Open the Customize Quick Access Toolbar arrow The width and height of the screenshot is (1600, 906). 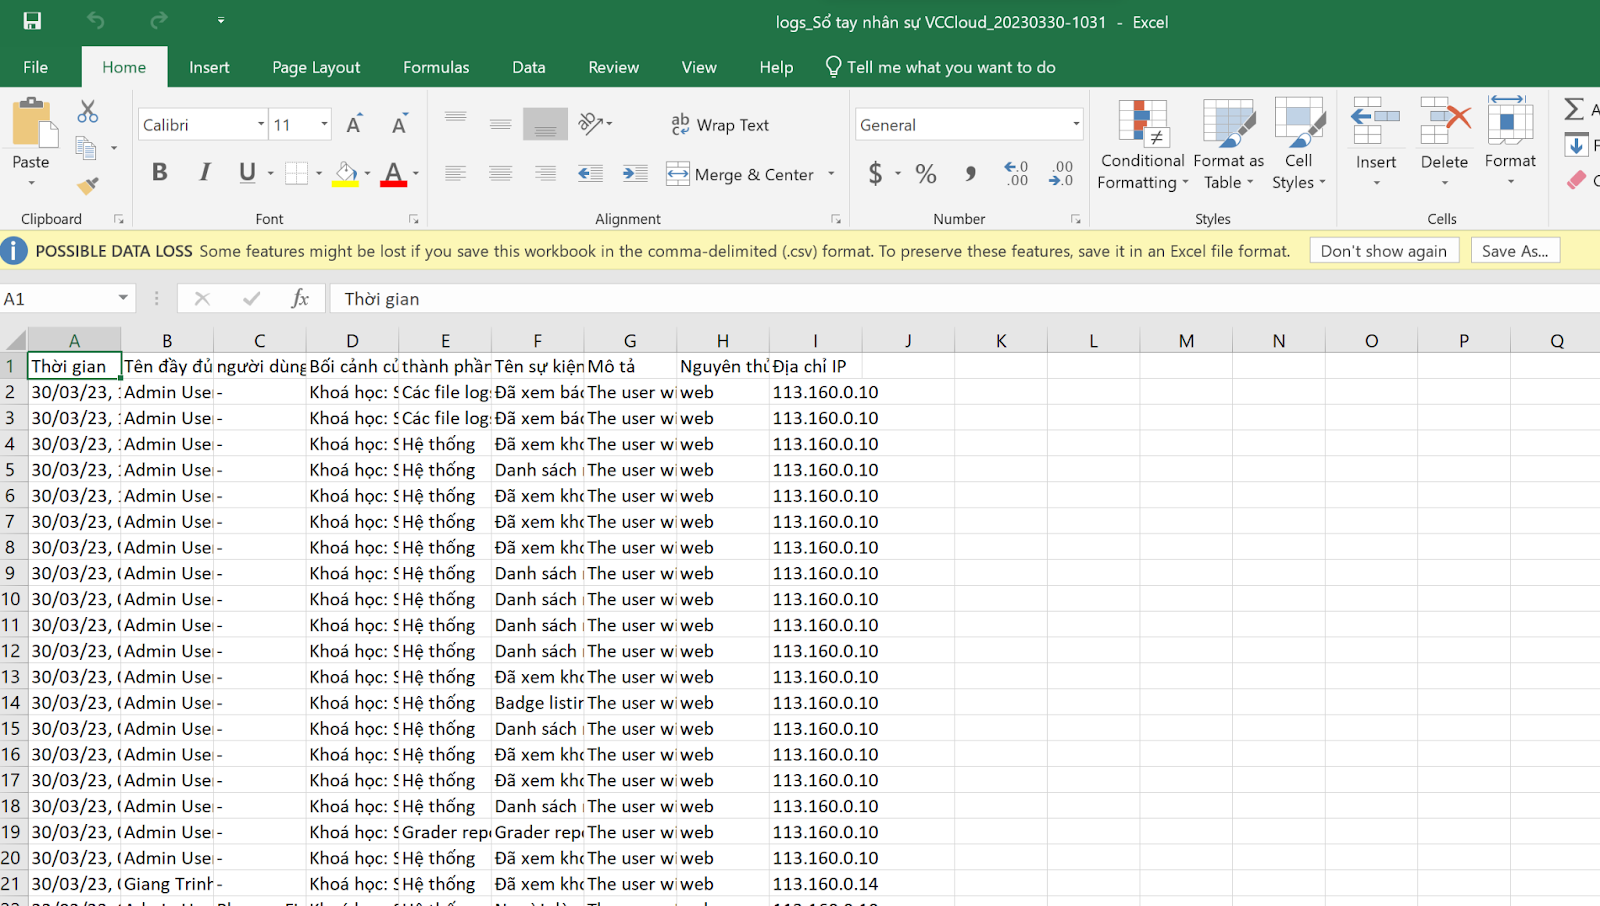click(x=221, y=21)
